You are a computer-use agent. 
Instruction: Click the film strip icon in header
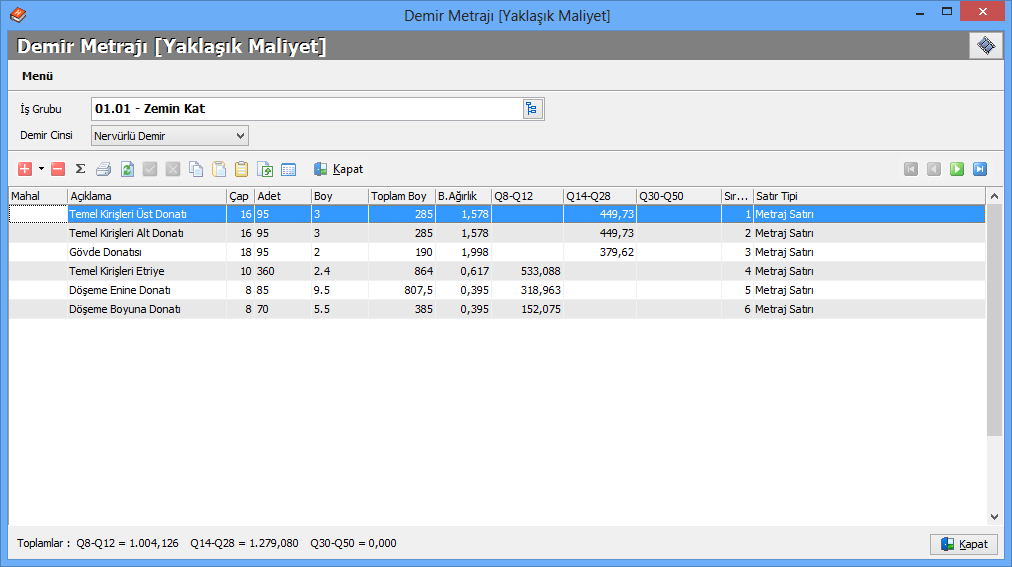click(985, 46)
